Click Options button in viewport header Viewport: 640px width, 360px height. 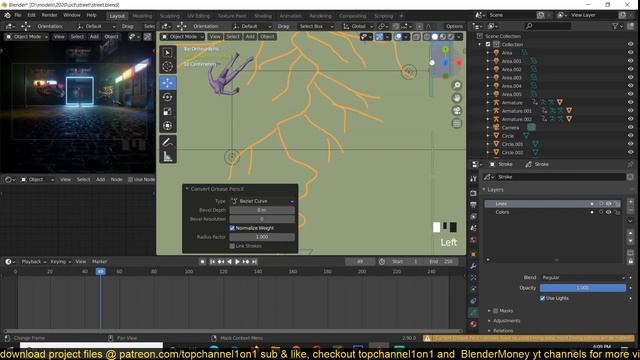[x=454, y=26]
